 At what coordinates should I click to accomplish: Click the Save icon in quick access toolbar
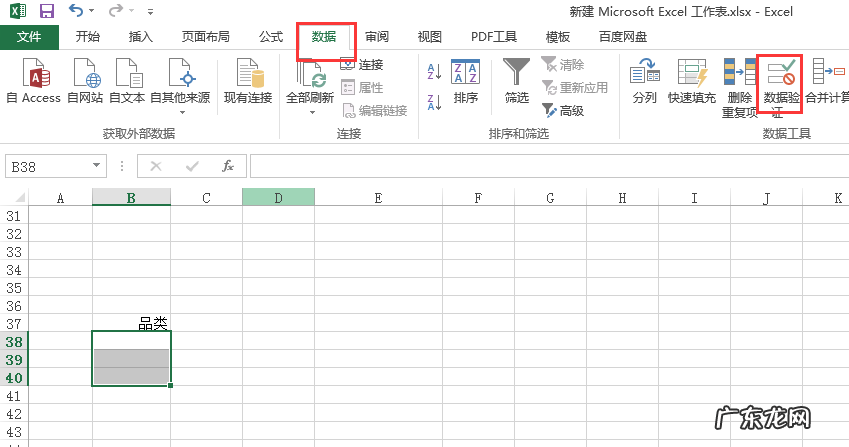point(47,11)
